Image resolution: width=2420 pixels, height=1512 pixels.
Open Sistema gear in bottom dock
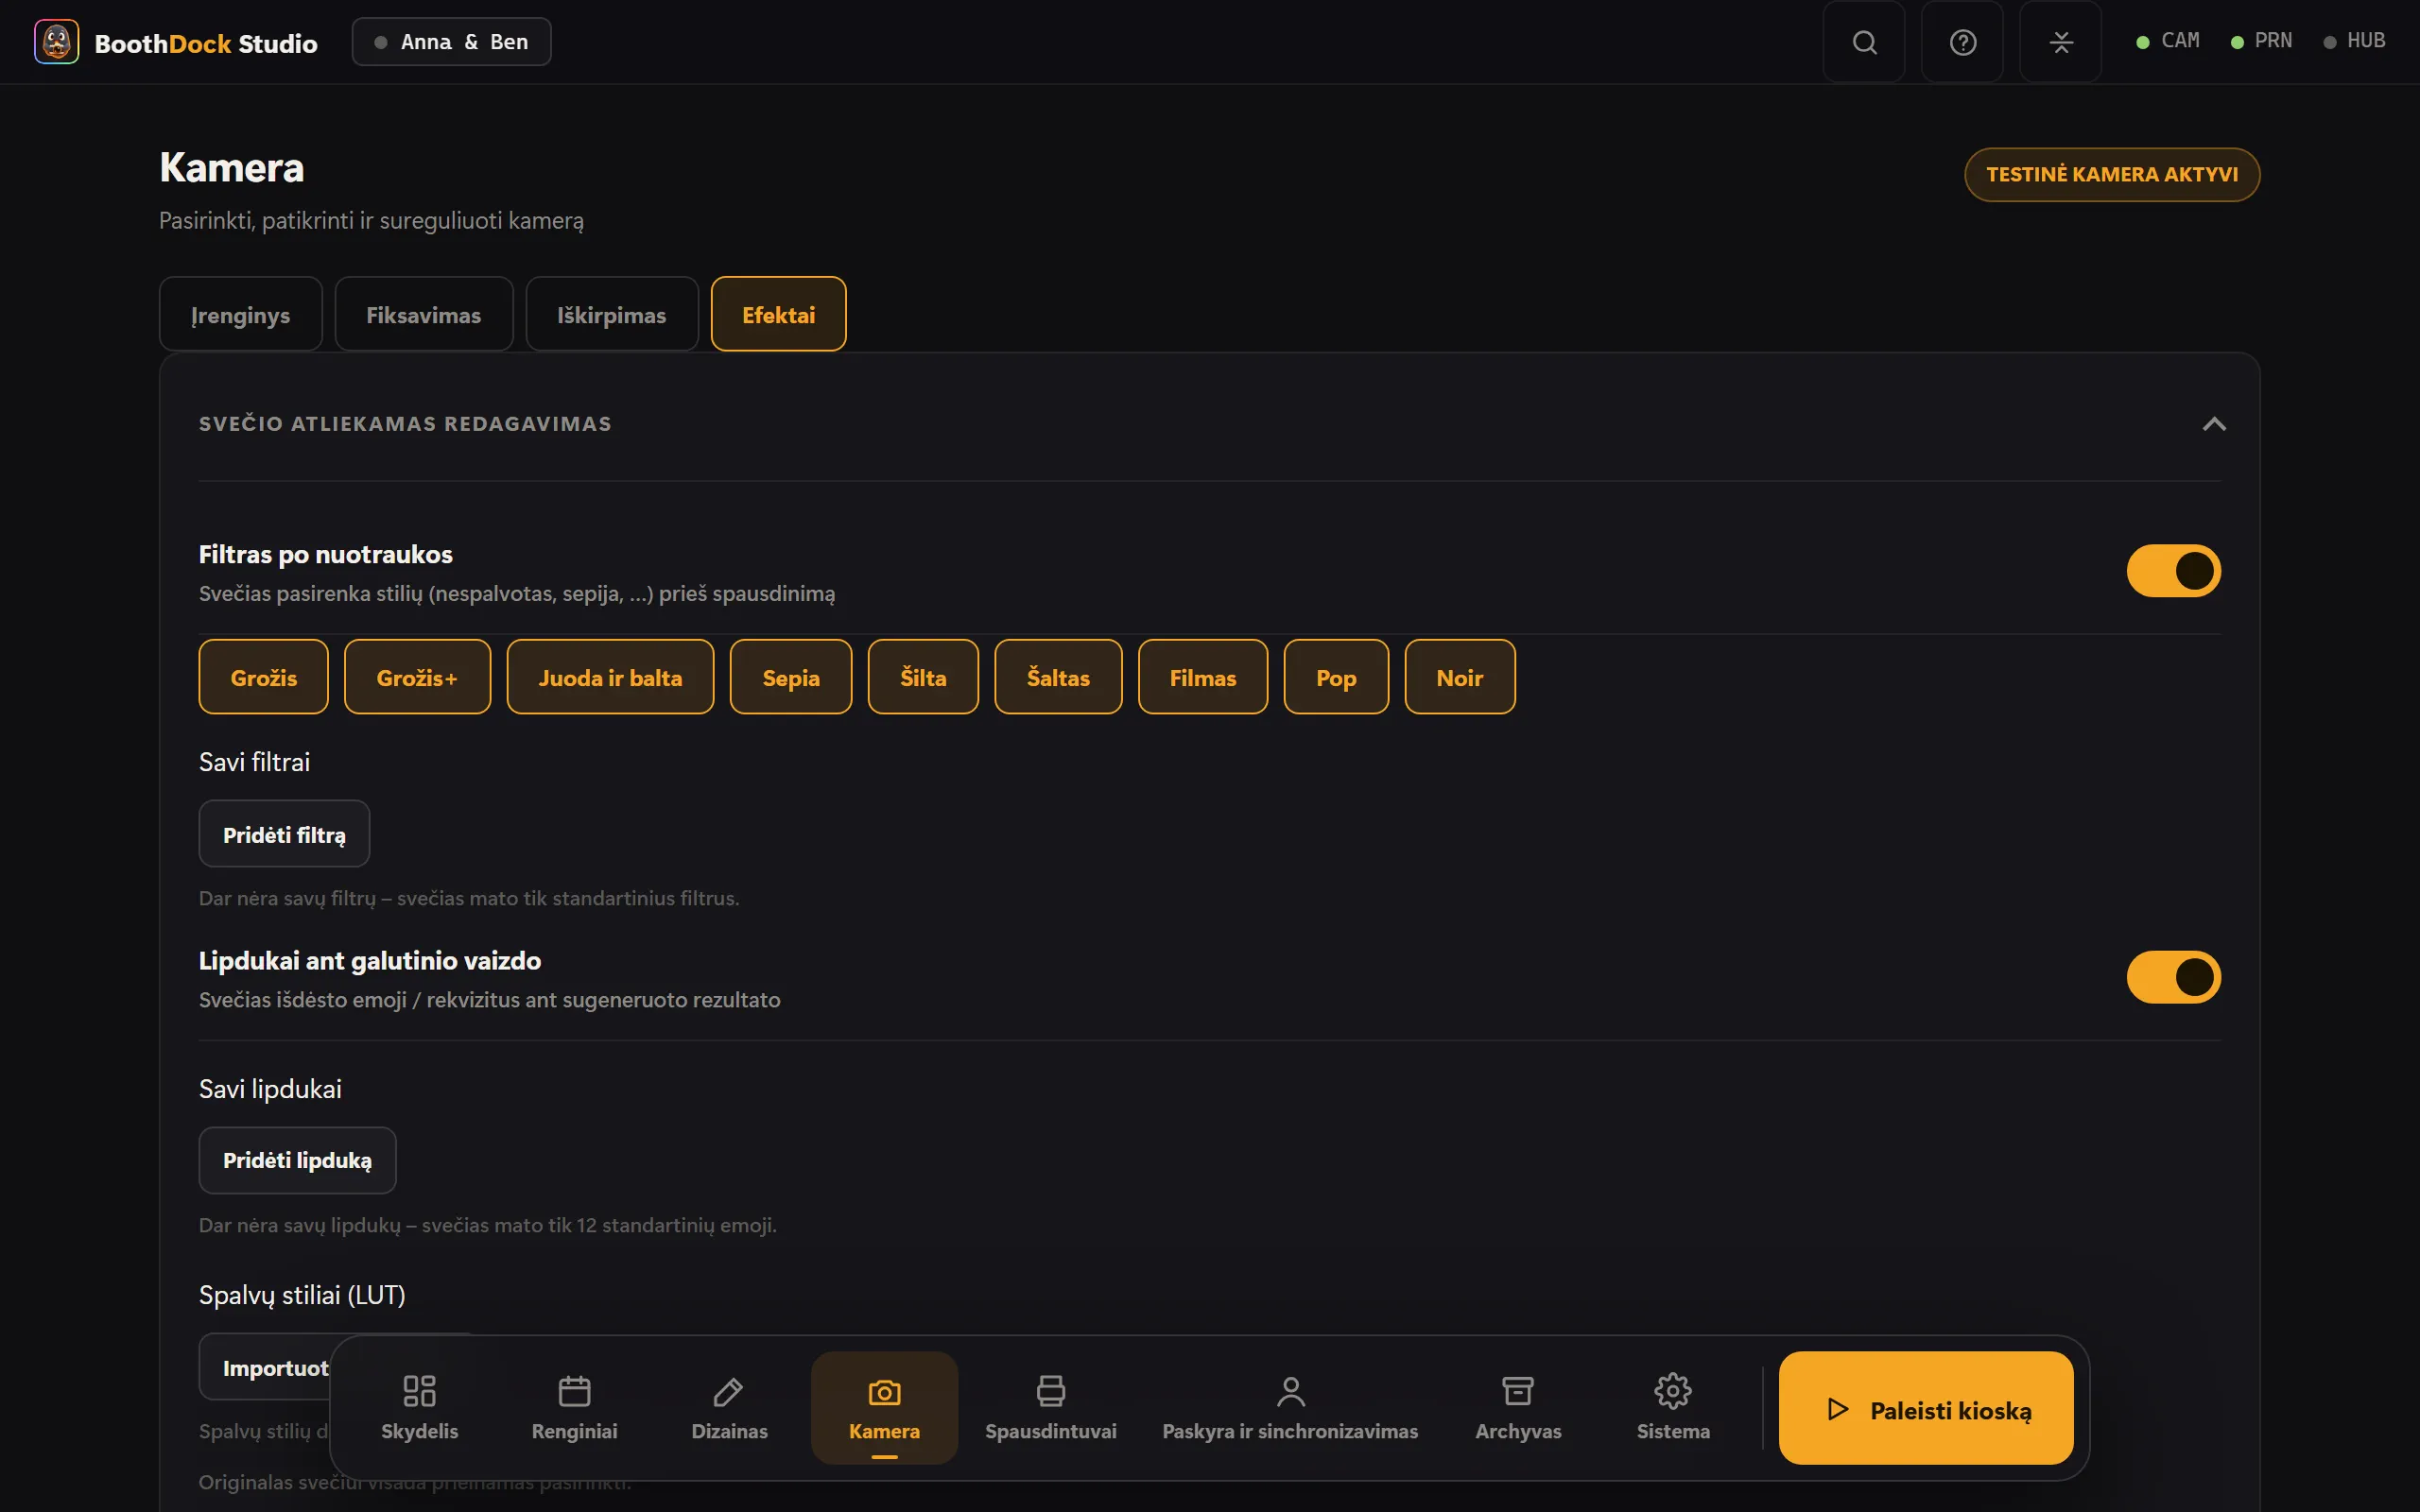pyautogui.click(x=1673, y=1407)
